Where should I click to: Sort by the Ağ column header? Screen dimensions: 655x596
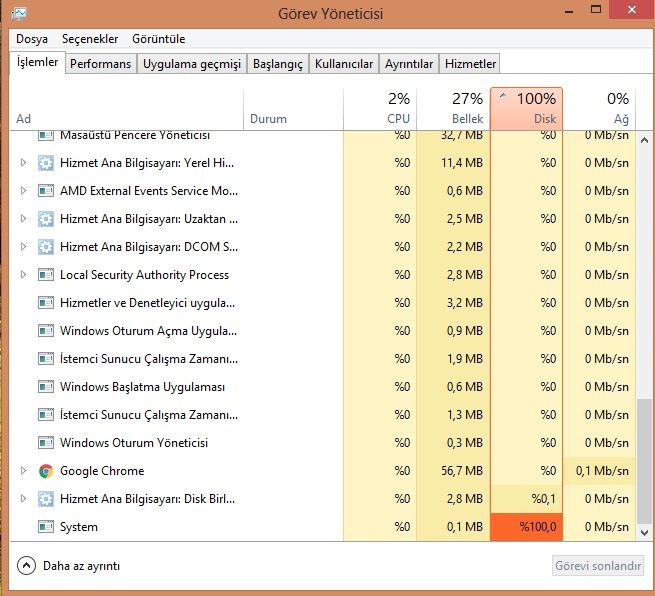coord(599,109)
